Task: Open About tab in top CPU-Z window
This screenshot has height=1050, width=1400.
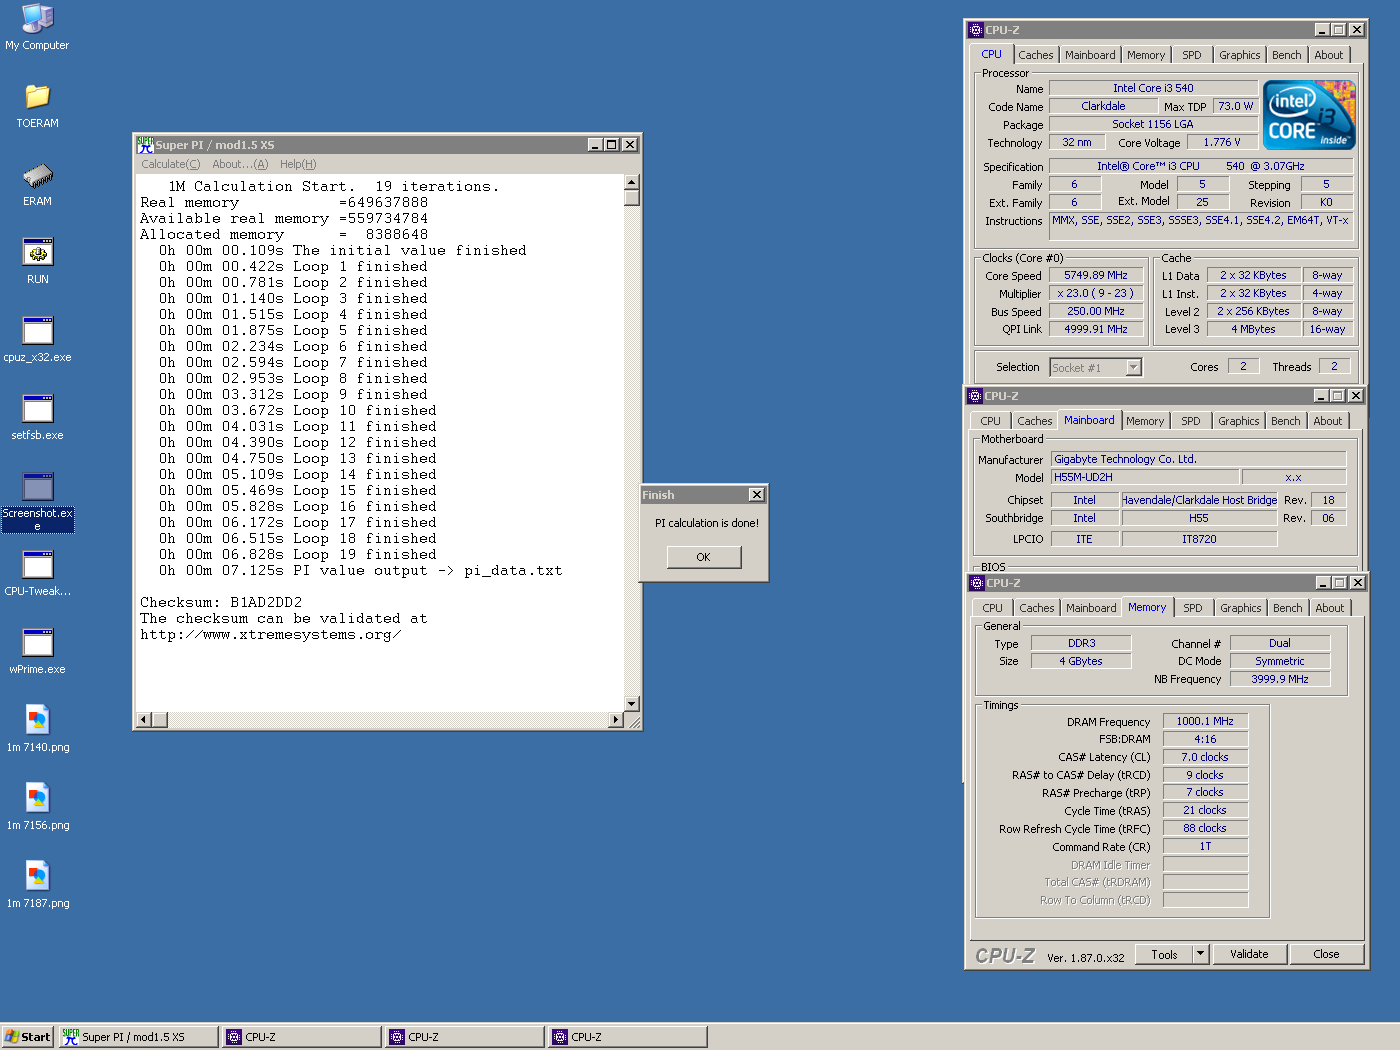Action: pos(1329,55)
